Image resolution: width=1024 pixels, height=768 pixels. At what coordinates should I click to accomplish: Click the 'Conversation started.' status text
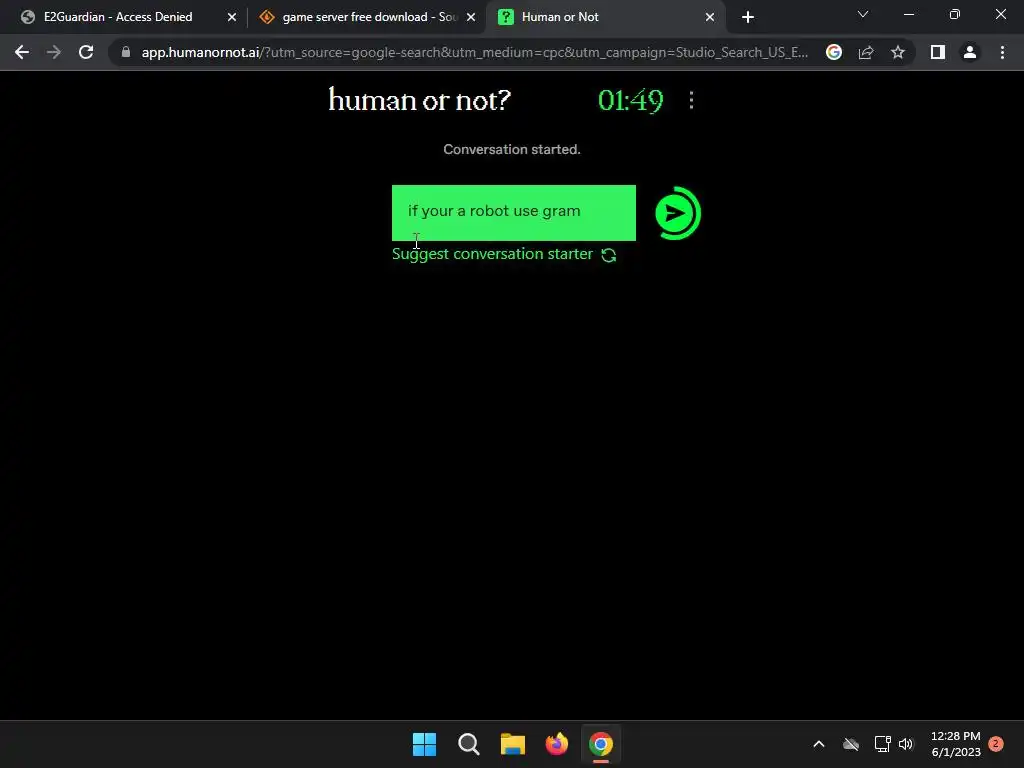click(511, 150)
